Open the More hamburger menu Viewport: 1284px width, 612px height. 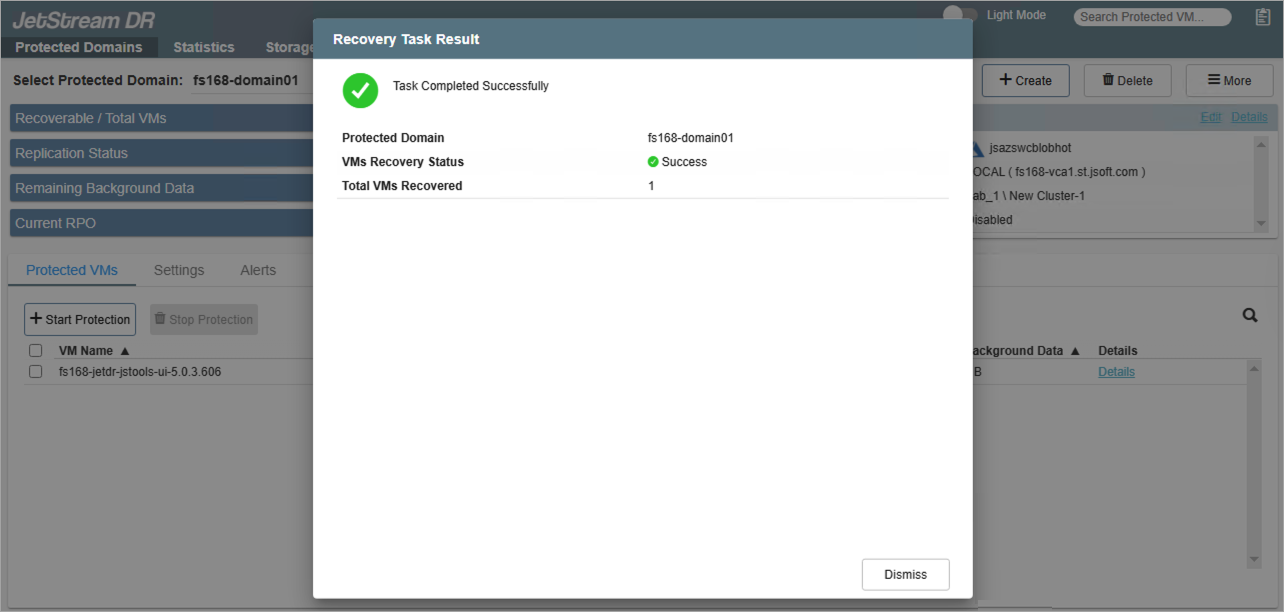click(x=1229, y=81)
